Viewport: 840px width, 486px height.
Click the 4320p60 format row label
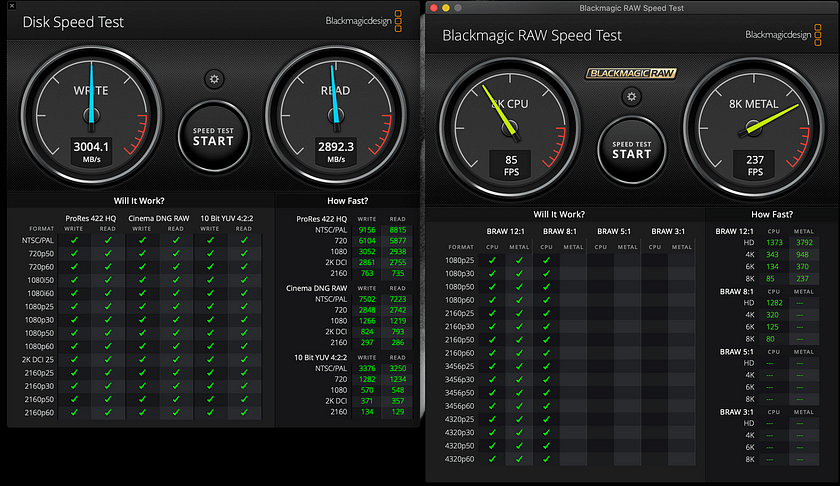pyautogui.click(x=459, y=459)
